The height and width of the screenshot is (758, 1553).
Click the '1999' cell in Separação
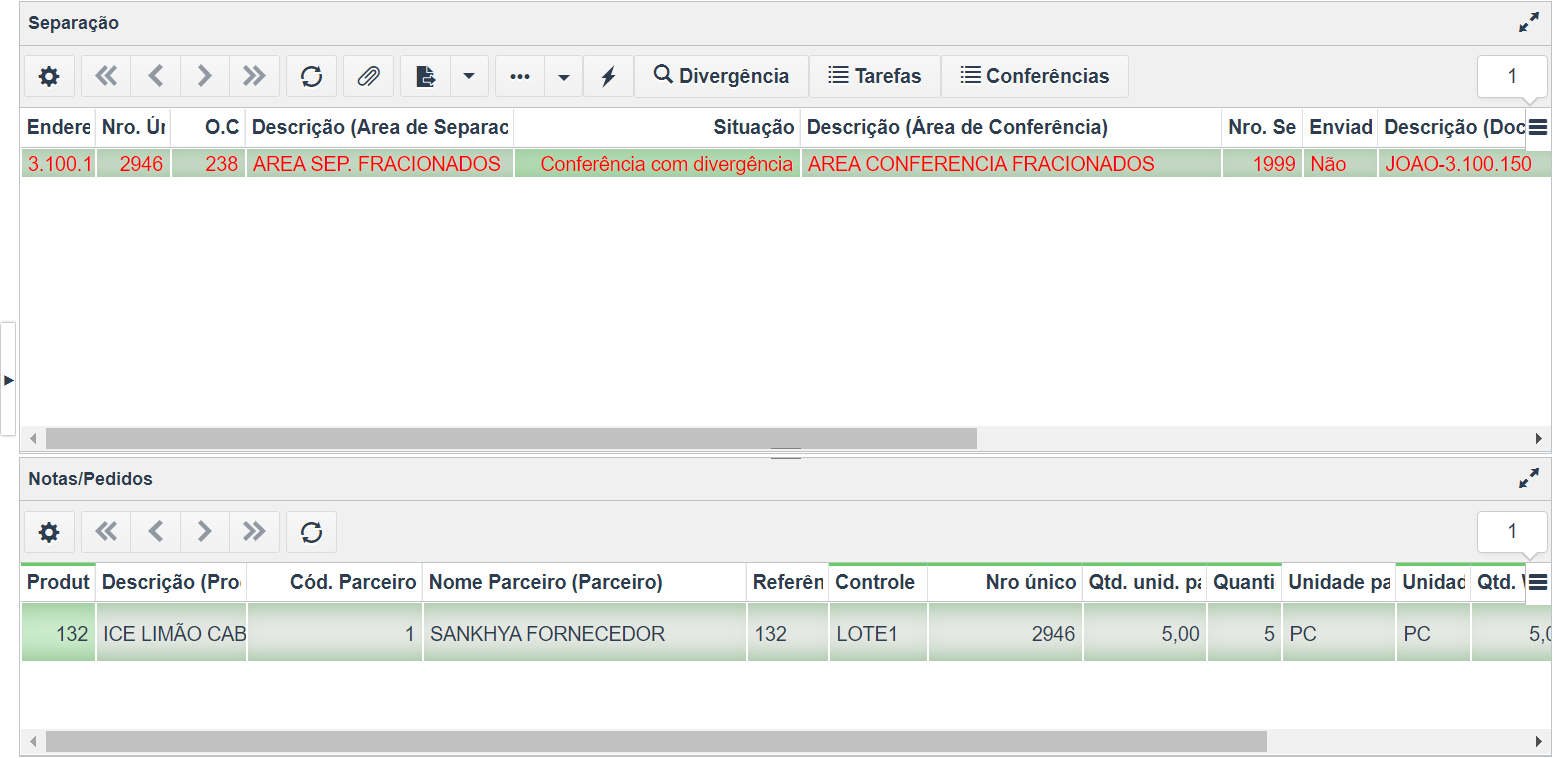pos(1262,164)
